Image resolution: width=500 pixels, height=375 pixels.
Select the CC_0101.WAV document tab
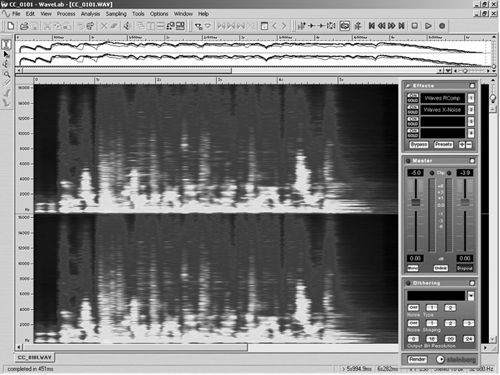34,357
